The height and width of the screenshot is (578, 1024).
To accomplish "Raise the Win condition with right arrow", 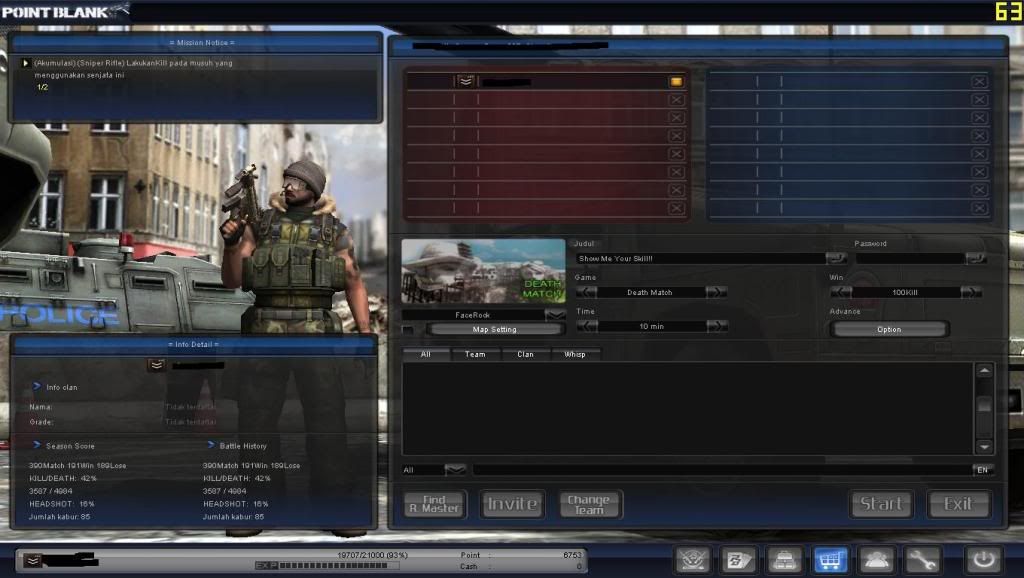I will point(971,292).
